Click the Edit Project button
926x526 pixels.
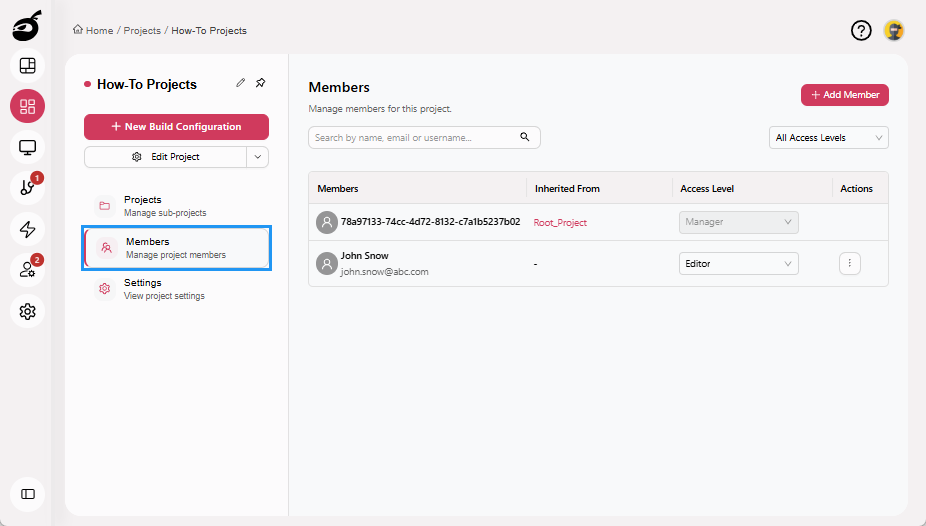[165, 157]
